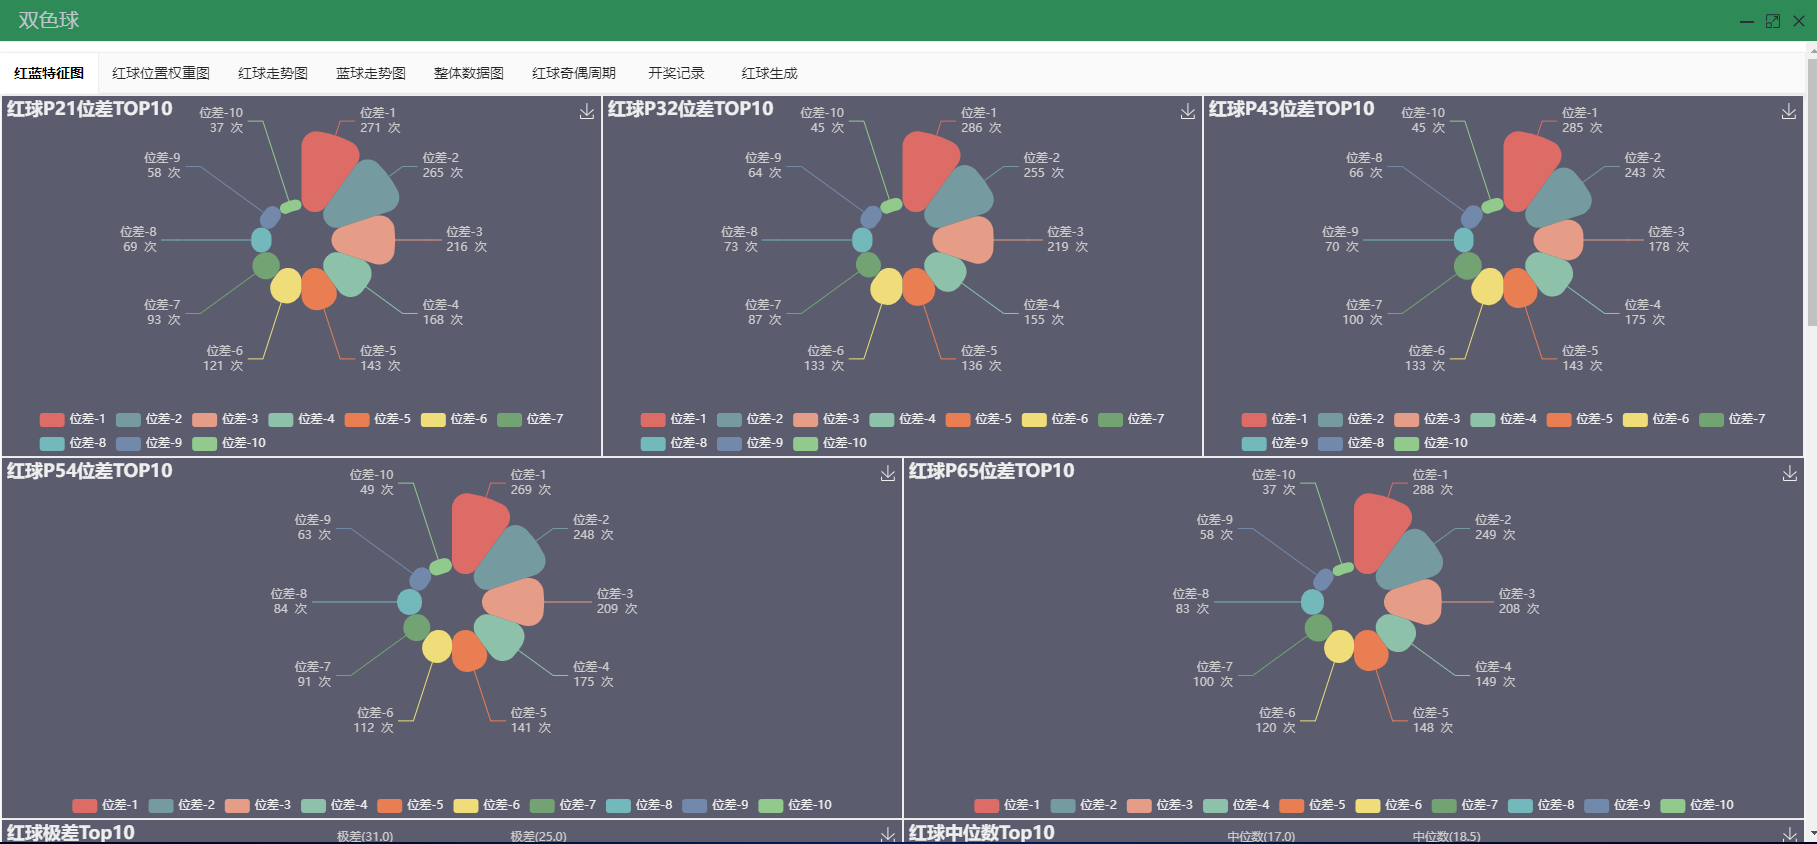
Task: Toggle 位差-10 legend in P21 chart
Action: [229, 443]
